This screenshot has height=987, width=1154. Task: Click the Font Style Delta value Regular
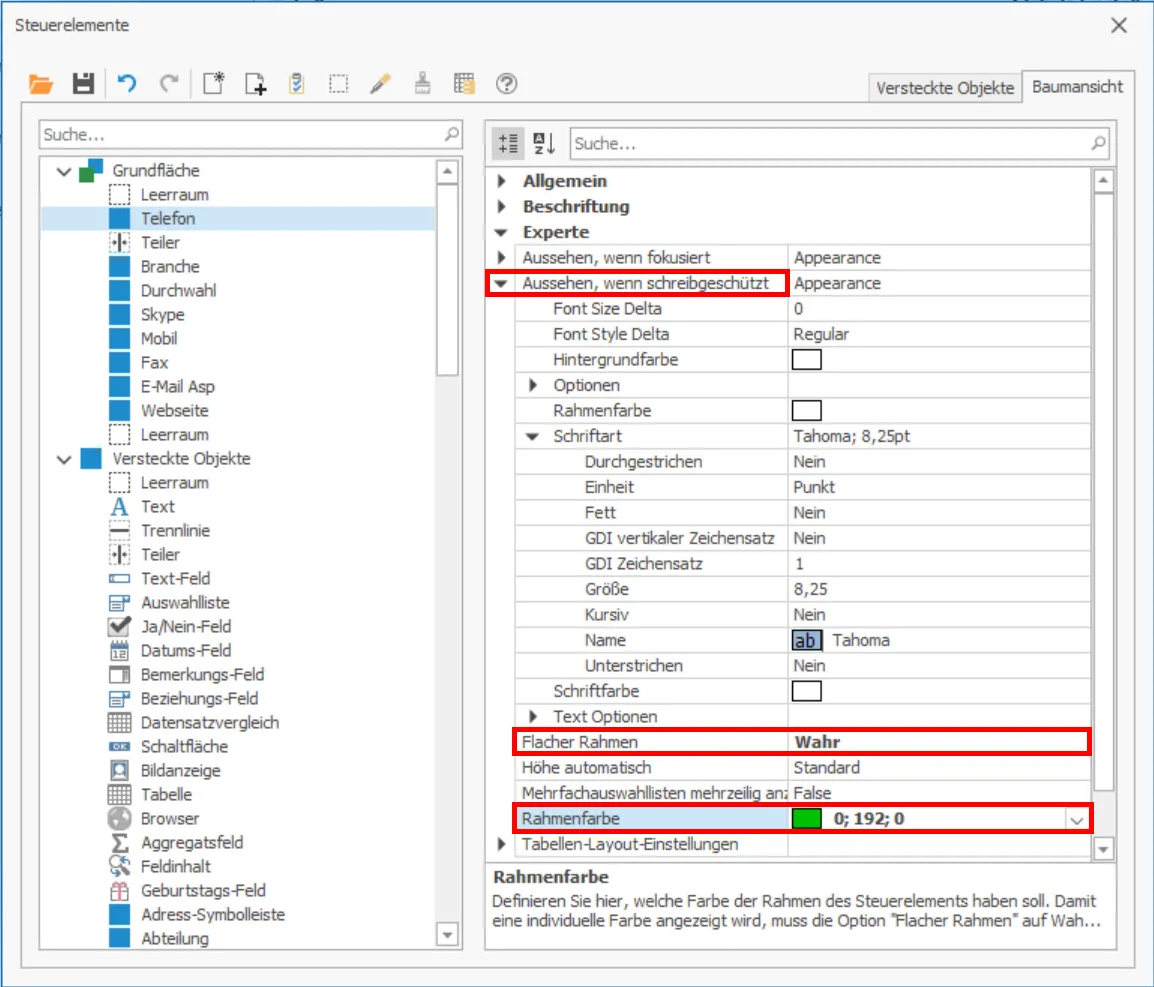pyautogui.click(x=821, y=334)
